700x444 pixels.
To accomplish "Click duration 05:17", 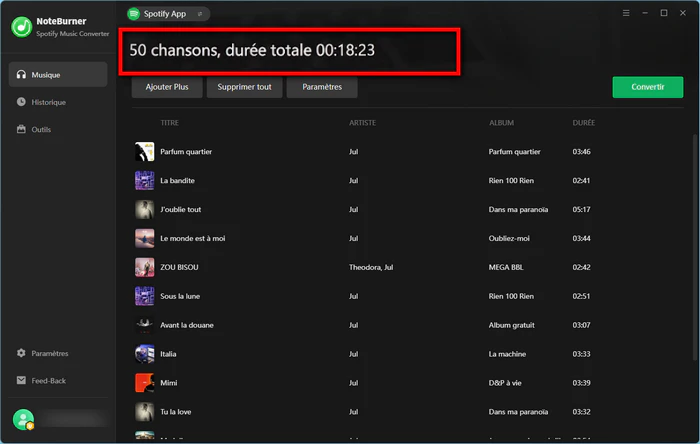I will tap(581, 209).
